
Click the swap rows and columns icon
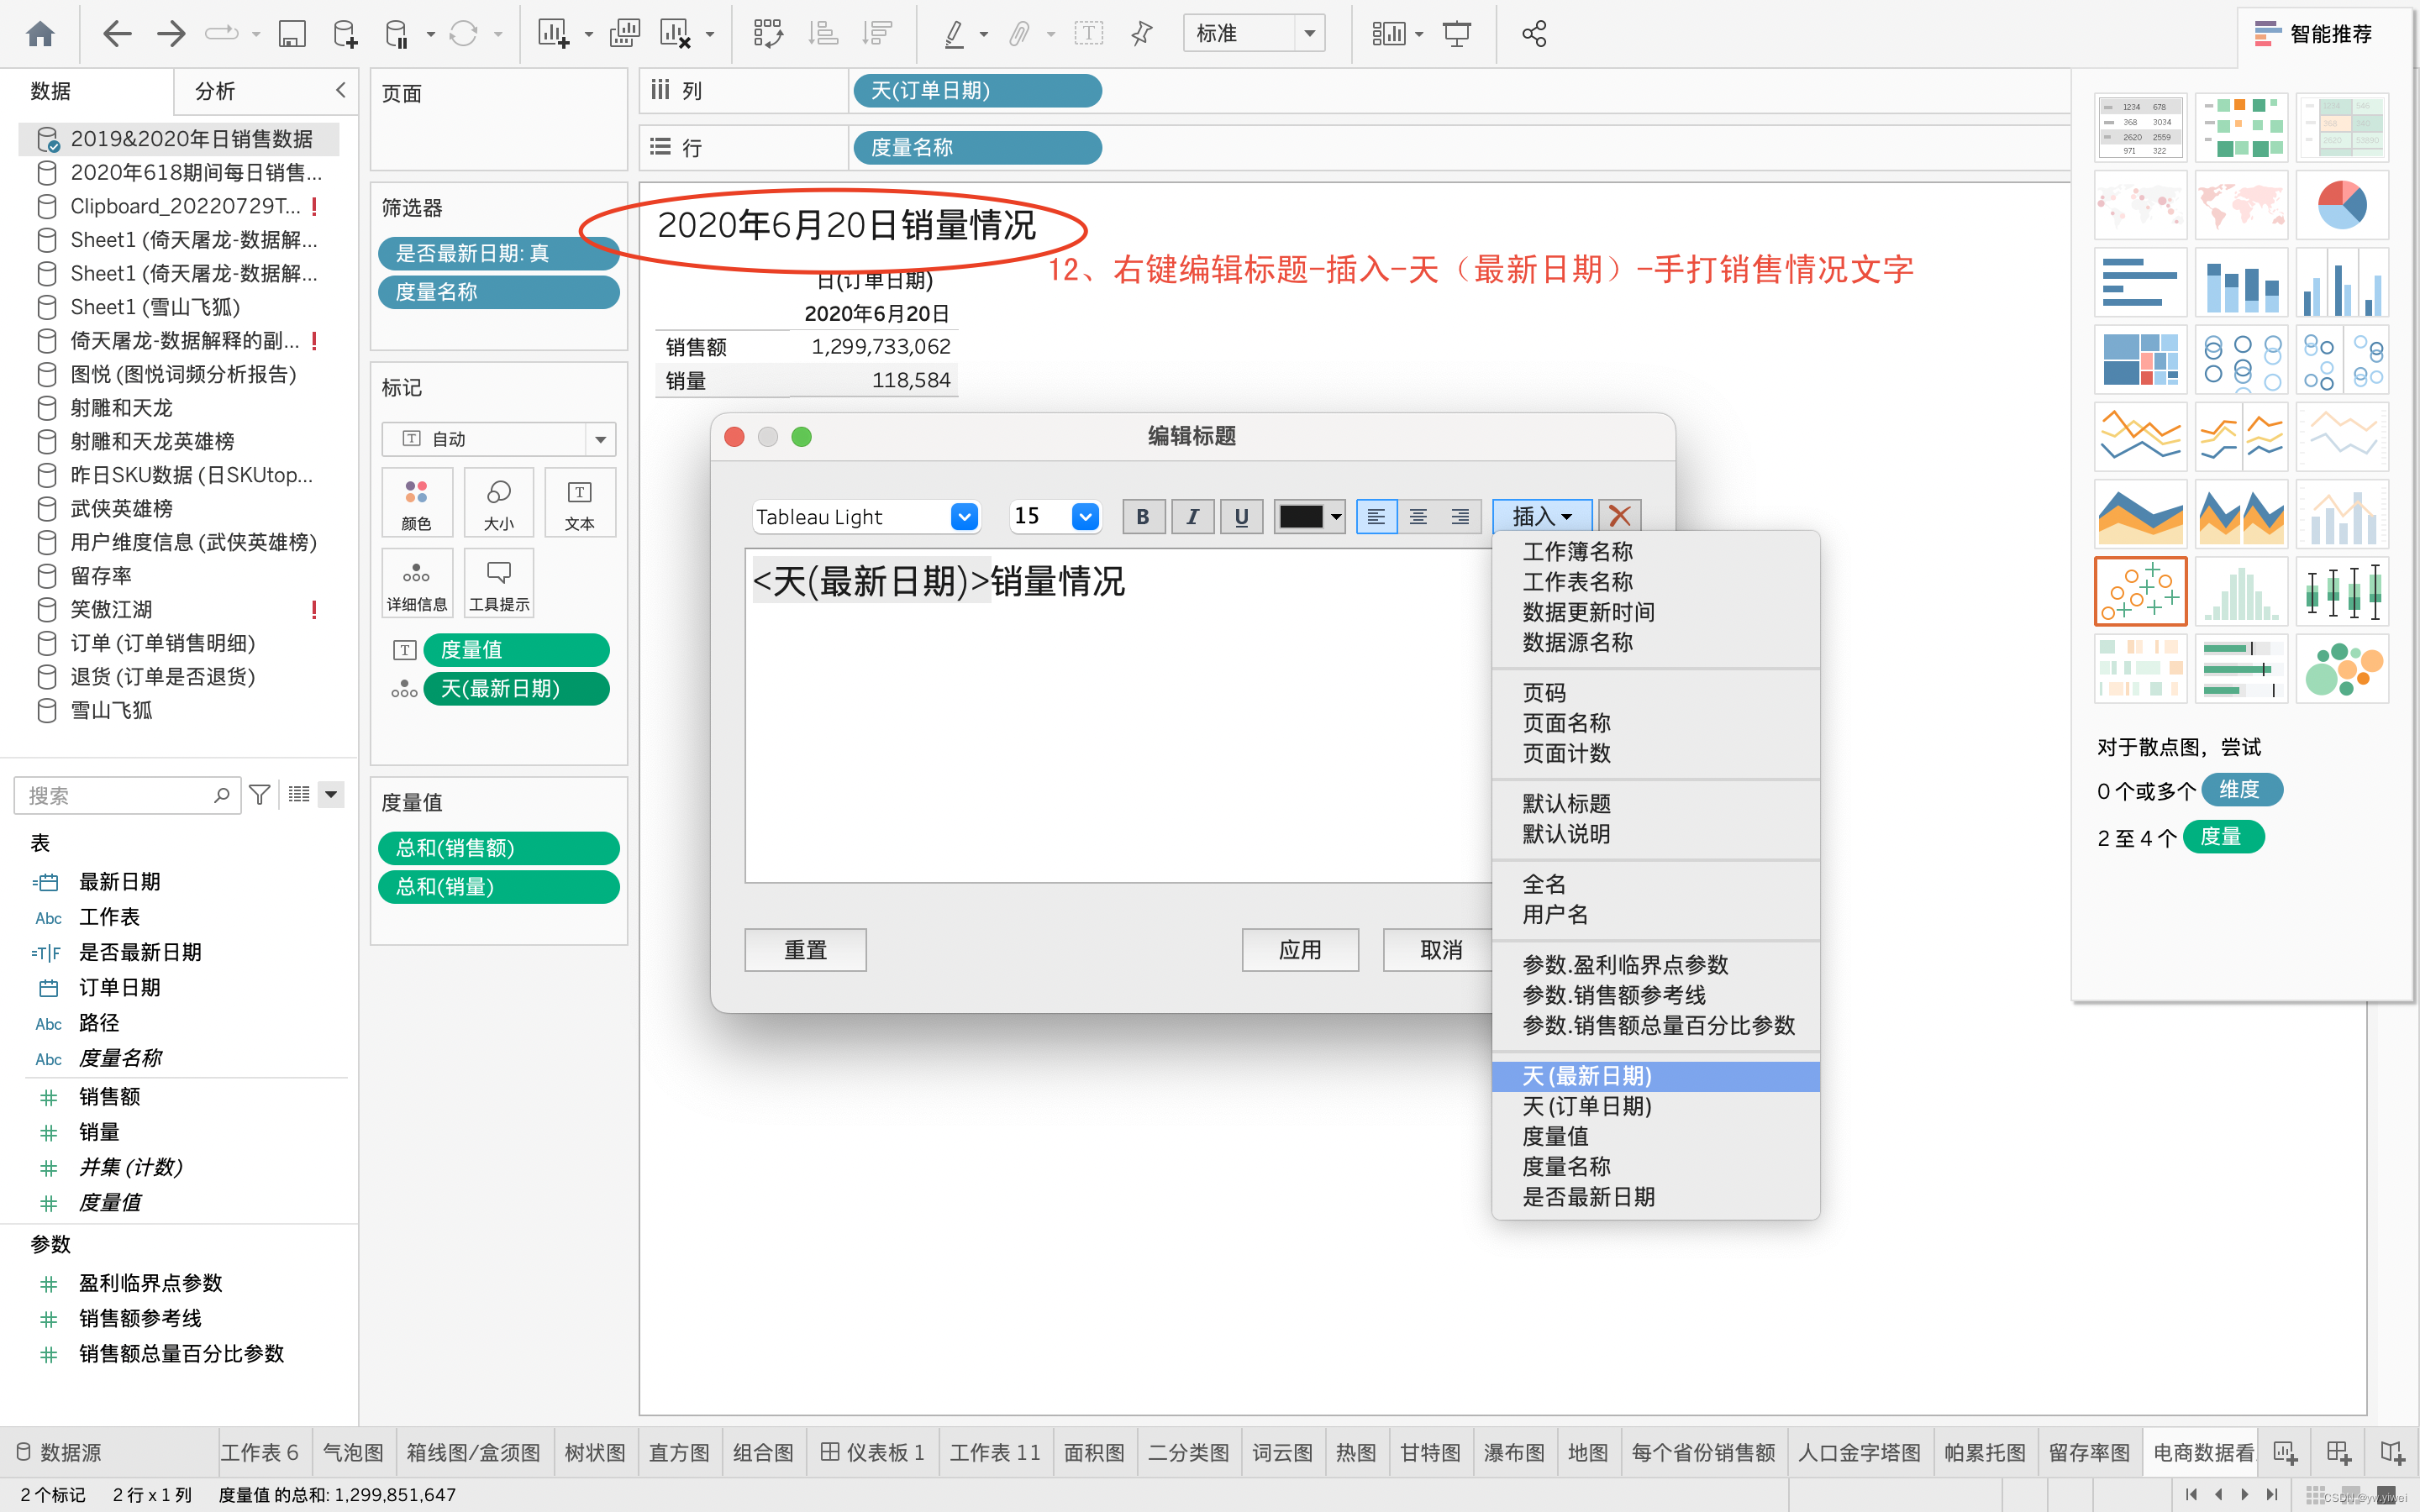[x=767, y=34]
